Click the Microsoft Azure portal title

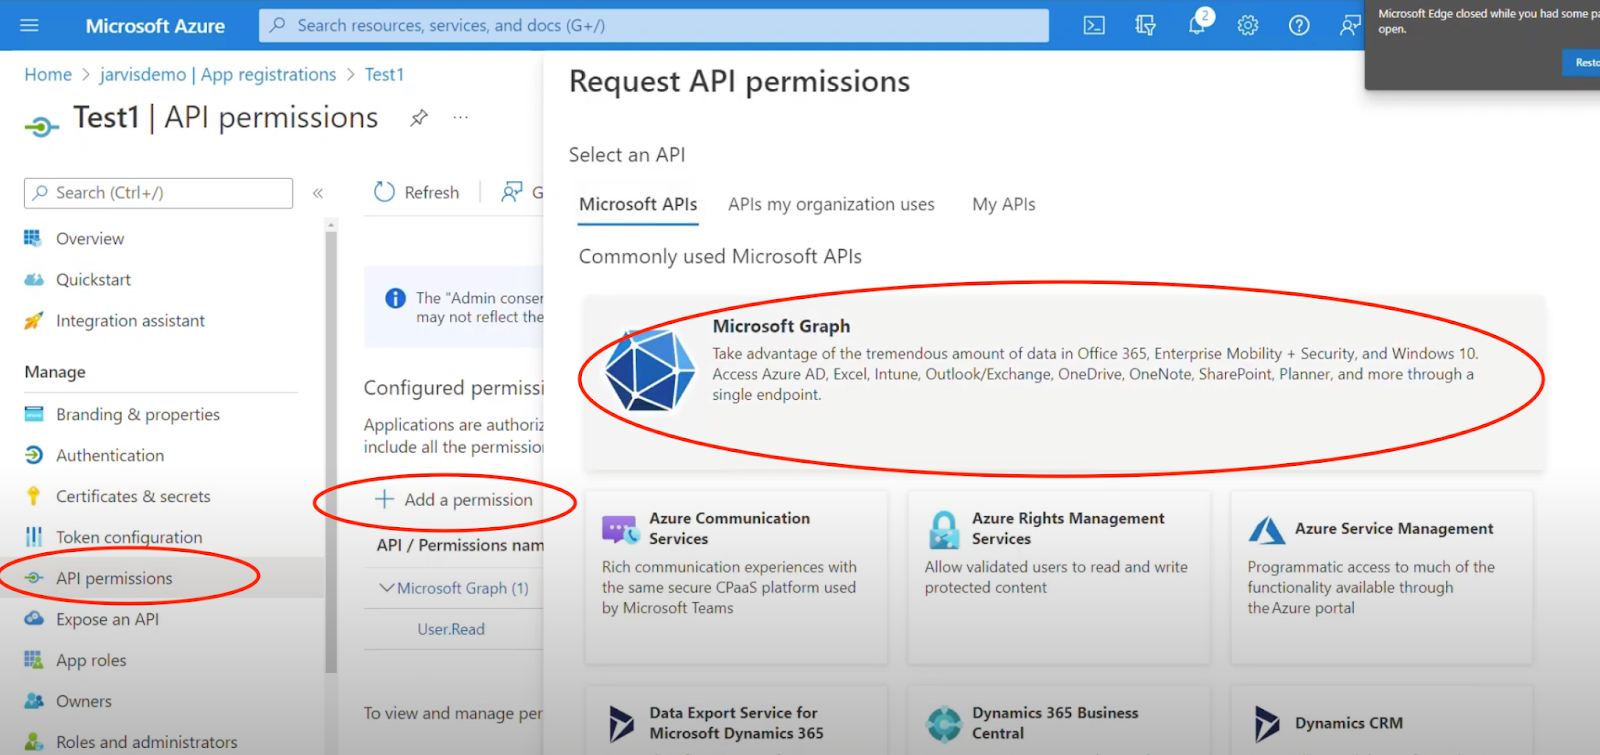click(155, 26)
